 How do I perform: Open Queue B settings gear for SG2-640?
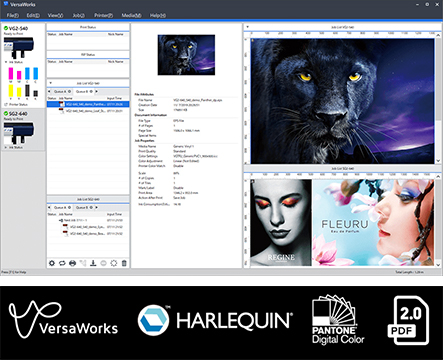[91, 207]
